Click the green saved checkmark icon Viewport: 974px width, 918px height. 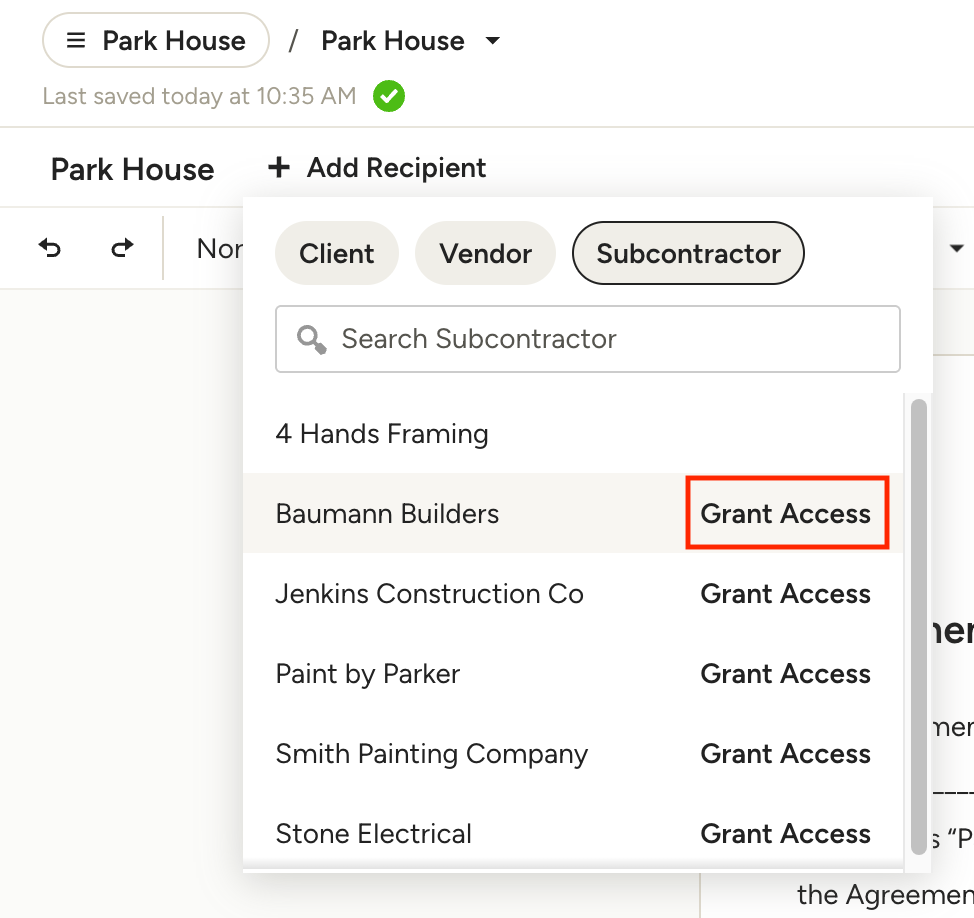coord(389,97)
